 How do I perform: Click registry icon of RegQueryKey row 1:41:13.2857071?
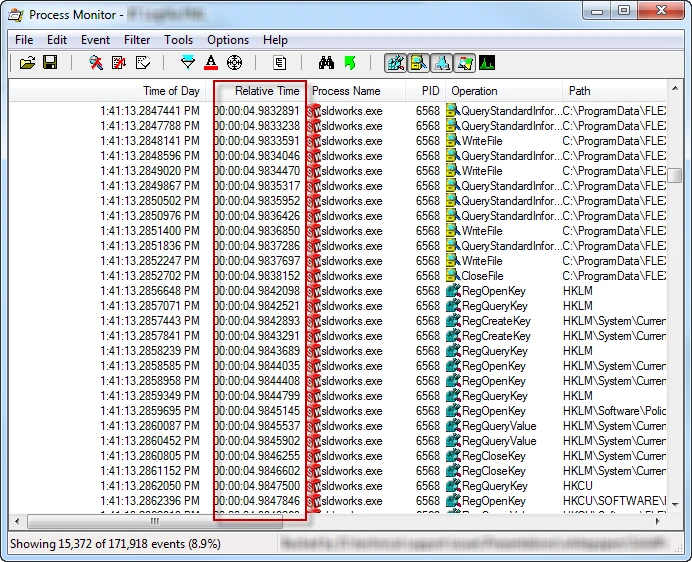coord(453,306)
